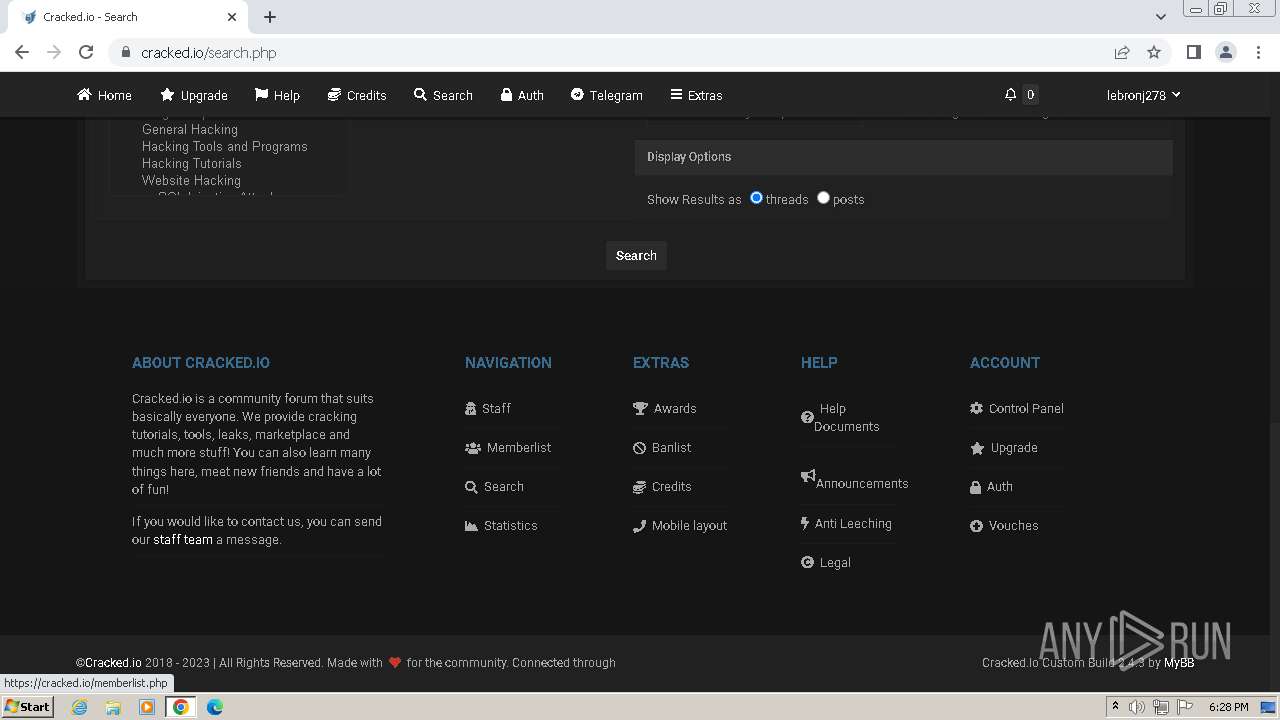The height and width of the screenshot is (720, 1280).
Task: Click the Auth lock icon in navbar
Action: click(507, 95)
